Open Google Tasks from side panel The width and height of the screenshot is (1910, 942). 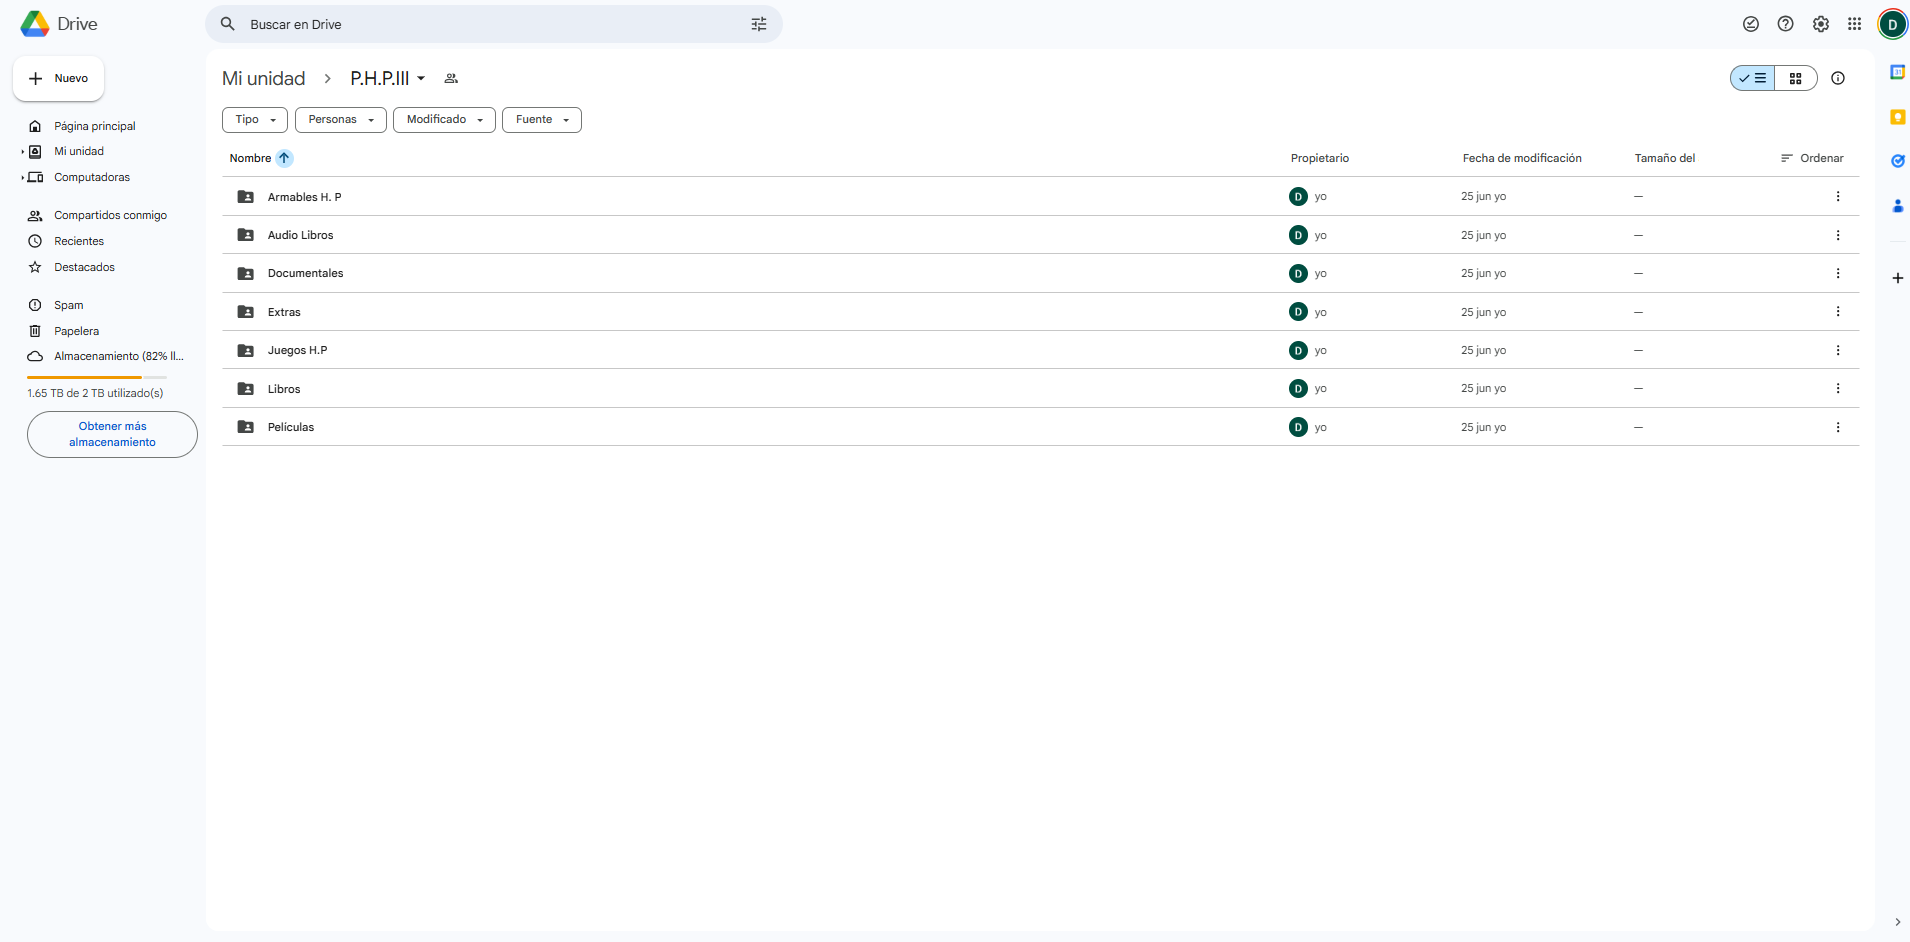(1897, 161)
